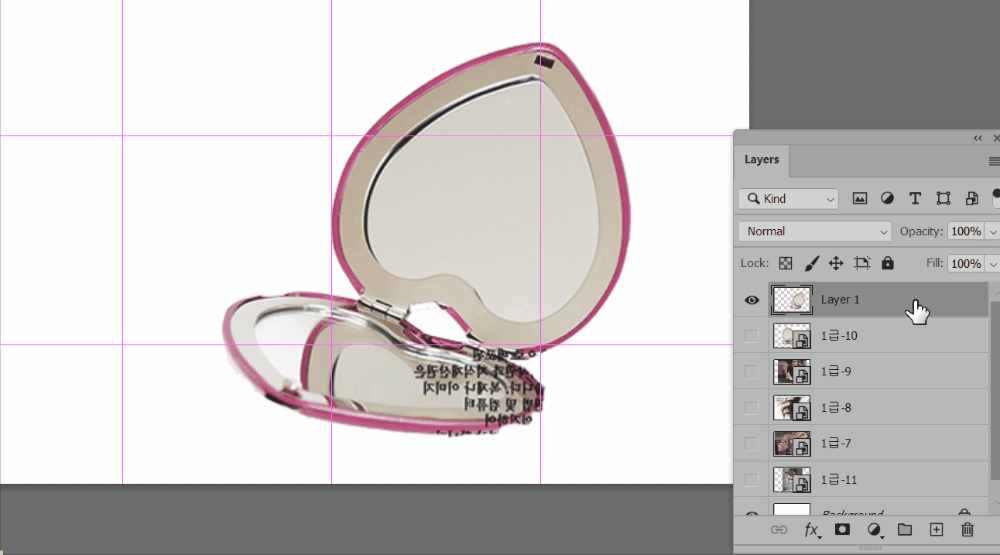Open the Normal blend mode dropdown
Viewport: 1000px width, 555px height.
click(x=814, y=231)
